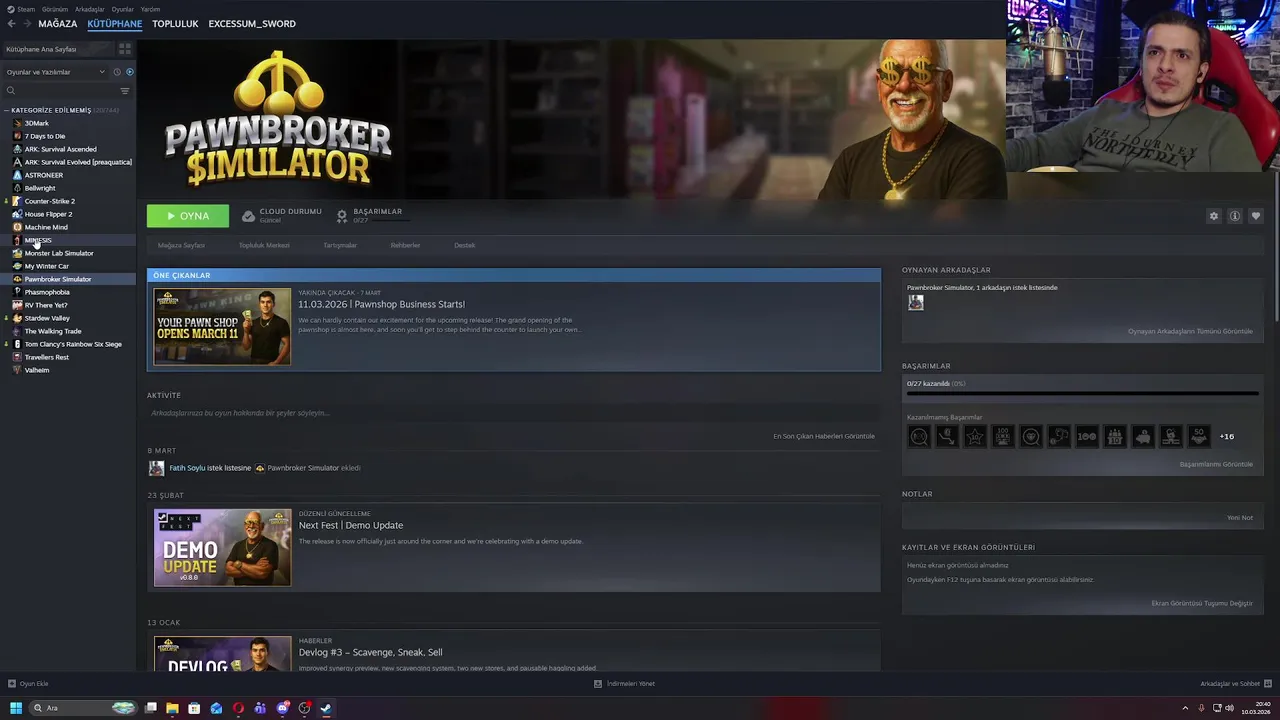Open game settings gear icon
This screenshot has width=1280, height=720.
(x=1214, y=216)
